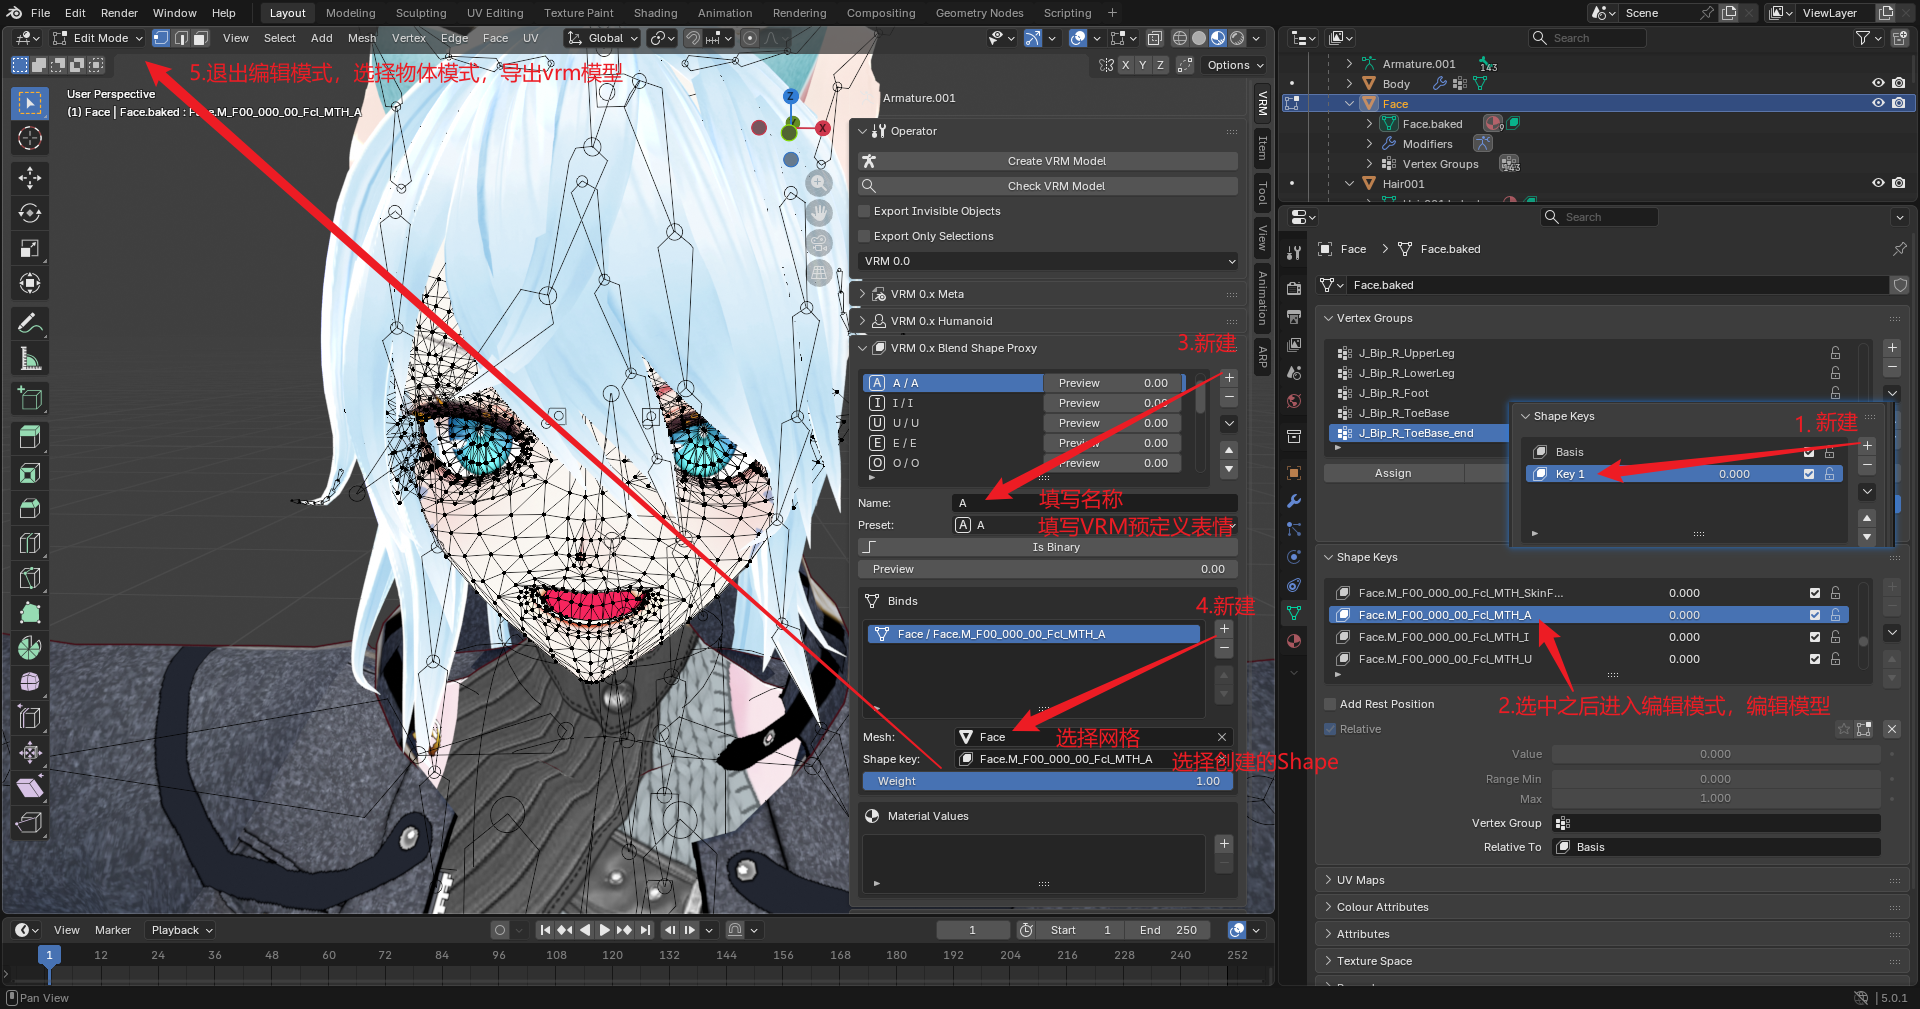This screenshot has height=1009, width=1920.
Task: Select the Knife tool
Action: click(30, 578)
